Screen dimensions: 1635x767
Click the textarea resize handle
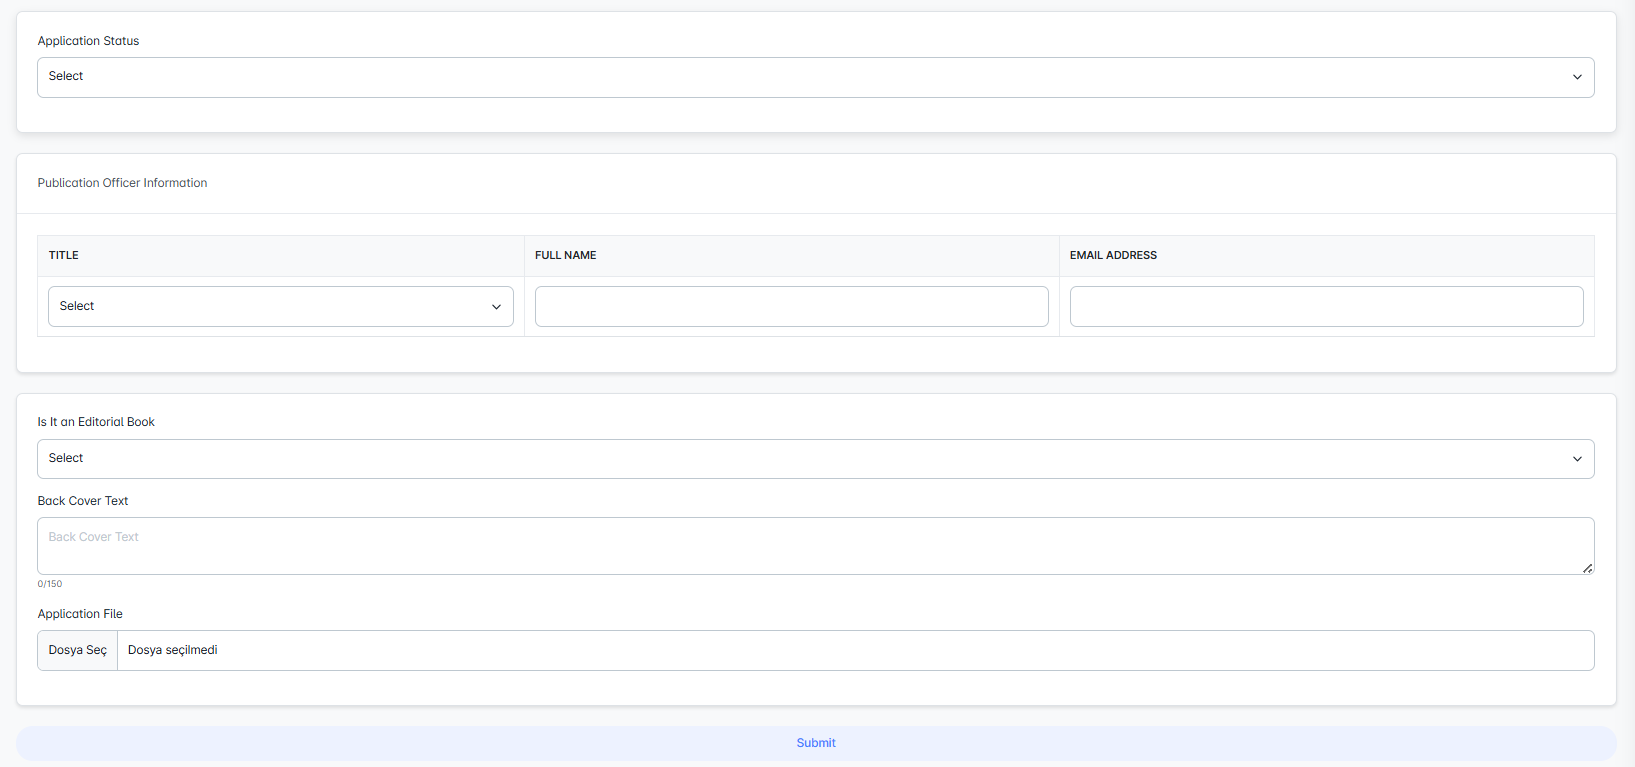click(x=1587, y=568)
